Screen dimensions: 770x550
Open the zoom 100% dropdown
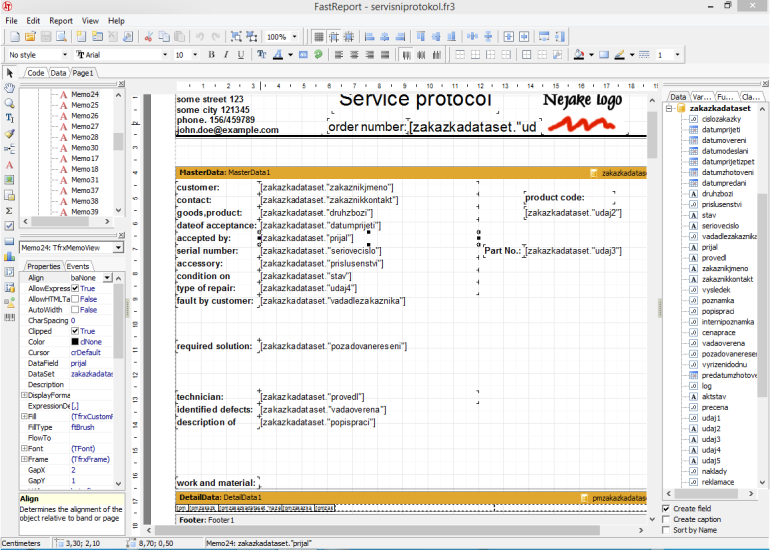(295, 37)
